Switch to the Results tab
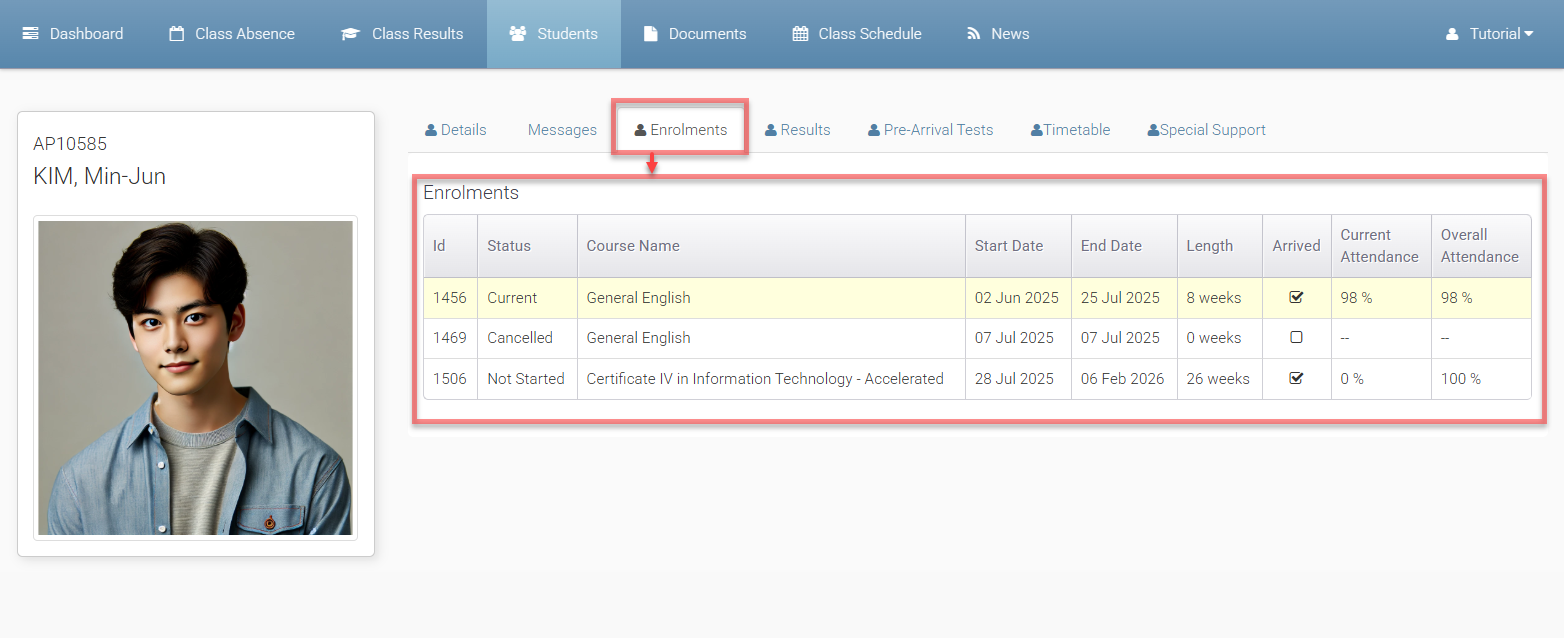Viewport: 1564px width, 638px height. [x=797, y=130]
